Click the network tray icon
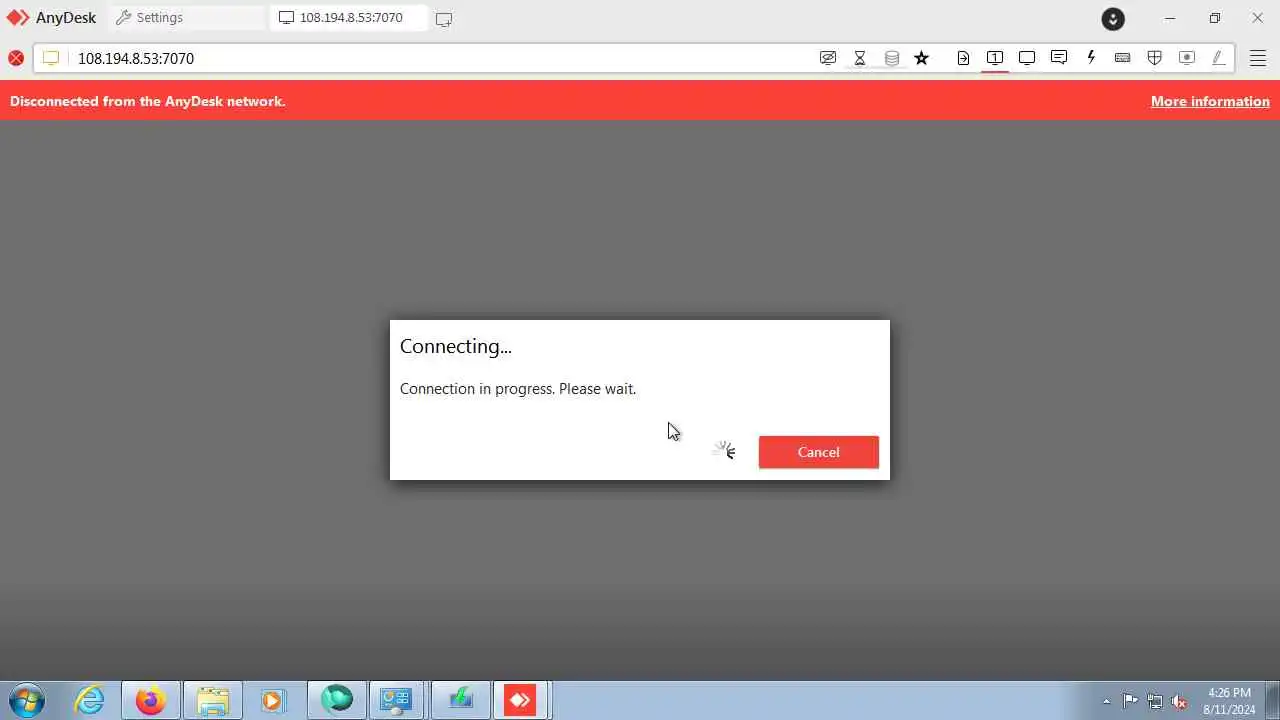This screenshot has width=1280, height=720. click(1155, 701)
